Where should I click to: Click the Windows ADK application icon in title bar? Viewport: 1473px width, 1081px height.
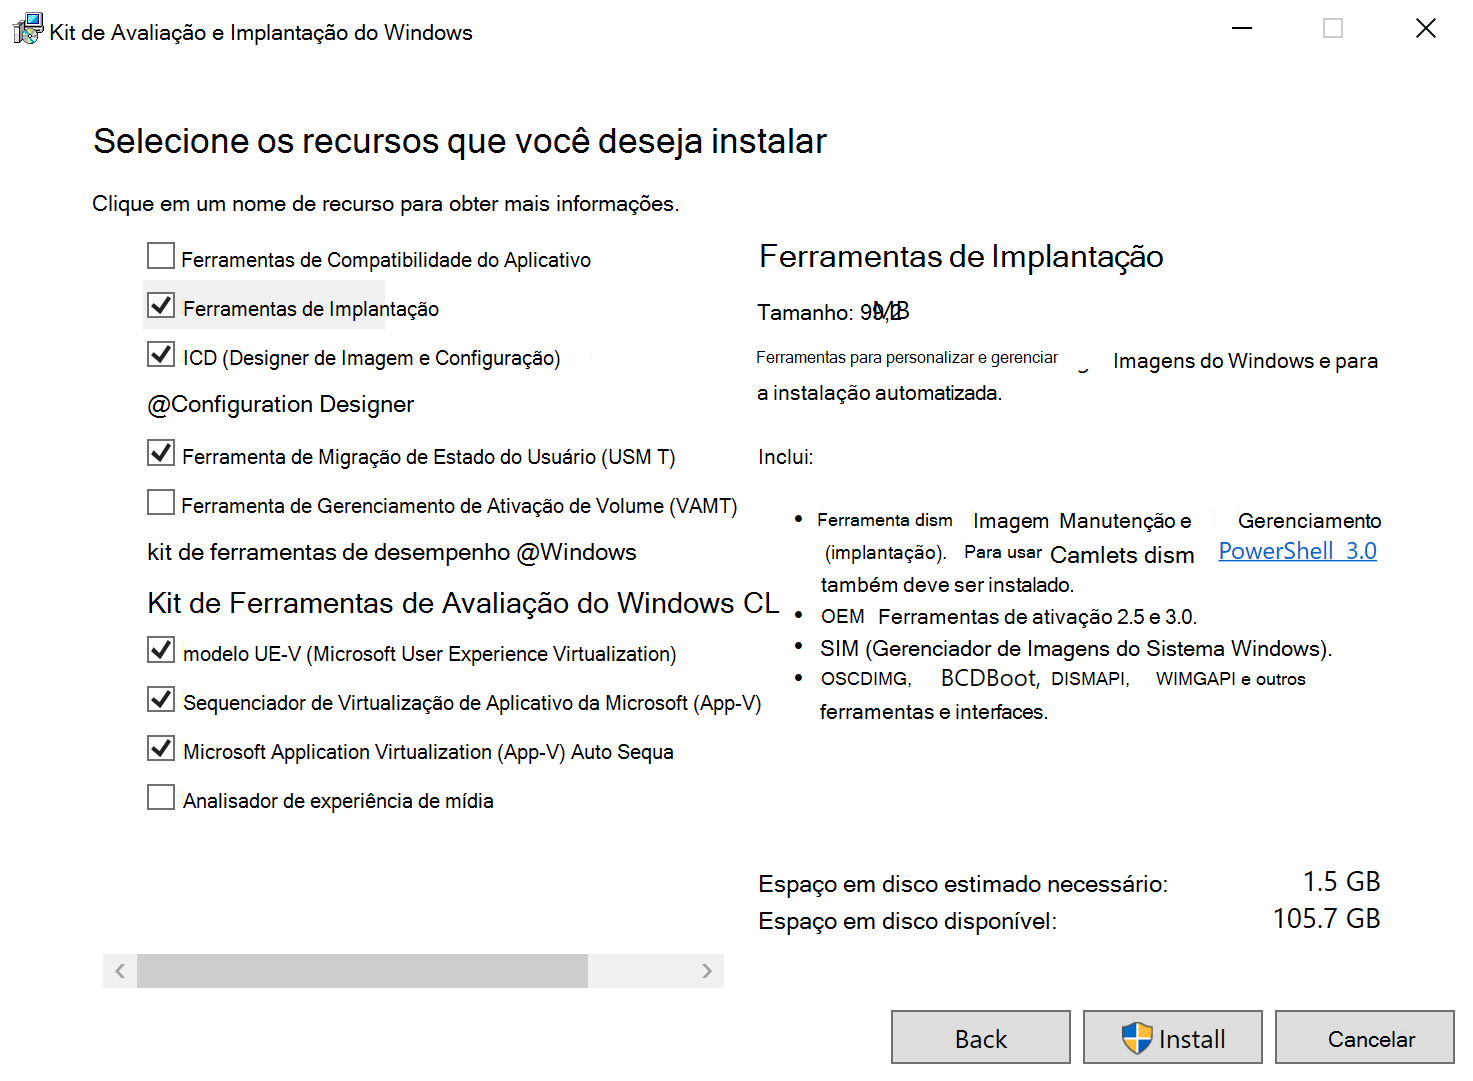click(27, 28)
